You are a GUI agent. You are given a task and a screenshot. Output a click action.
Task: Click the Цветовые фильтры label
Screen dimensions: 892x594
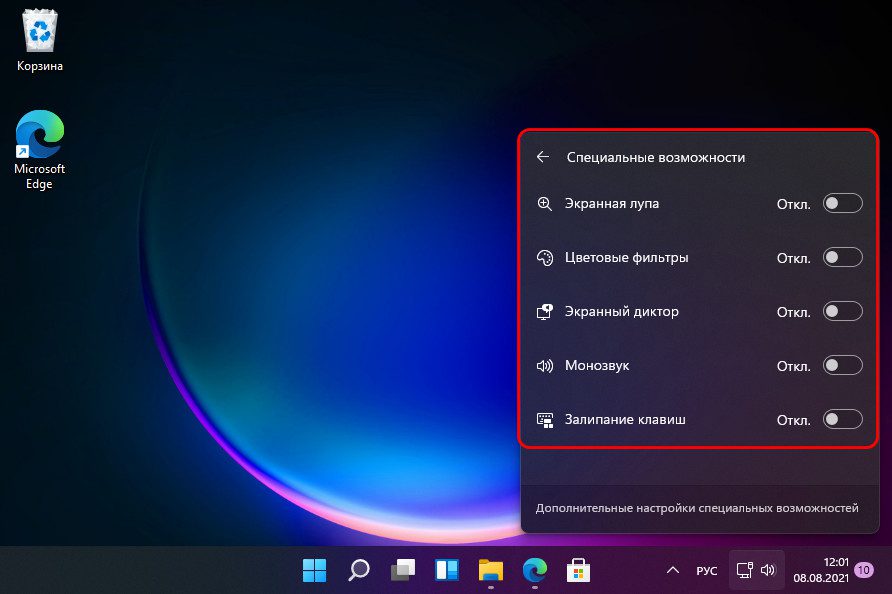click(626, 258)
